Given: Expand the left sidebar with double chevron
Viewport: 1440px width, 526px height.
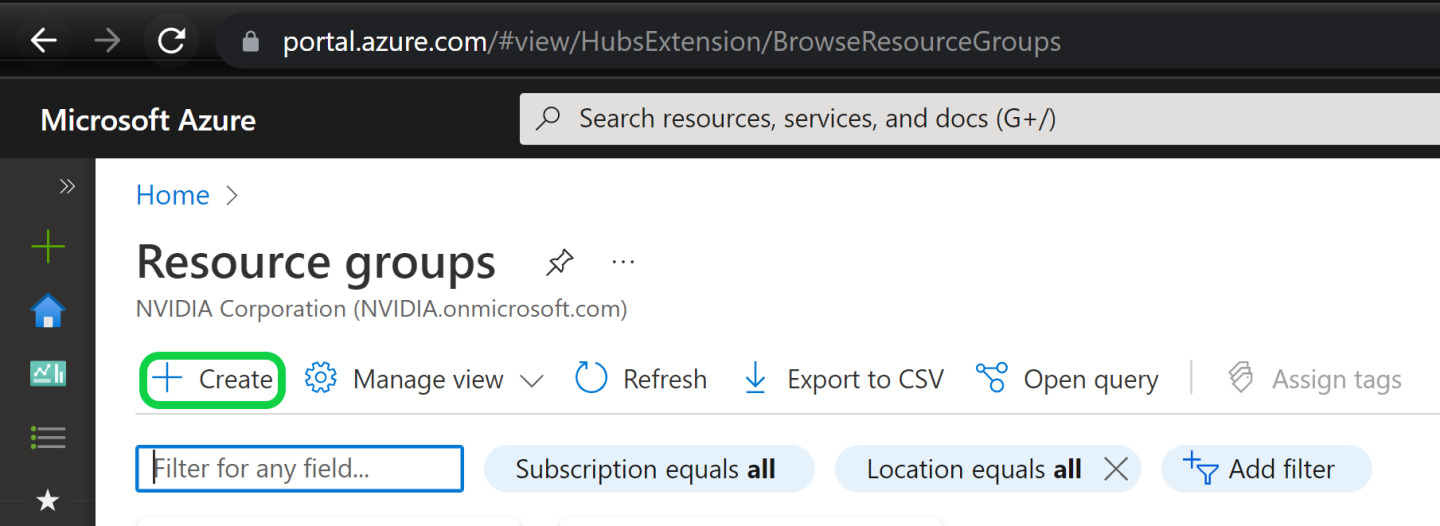Looking at the screenshot, I should 67,187.
